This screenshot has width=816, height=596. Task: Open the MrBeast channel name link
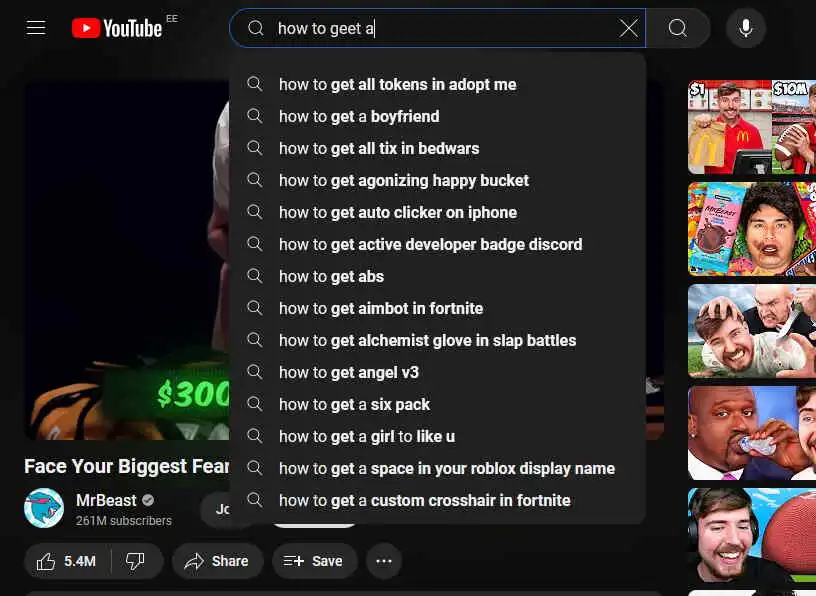(x=106, y=500)
